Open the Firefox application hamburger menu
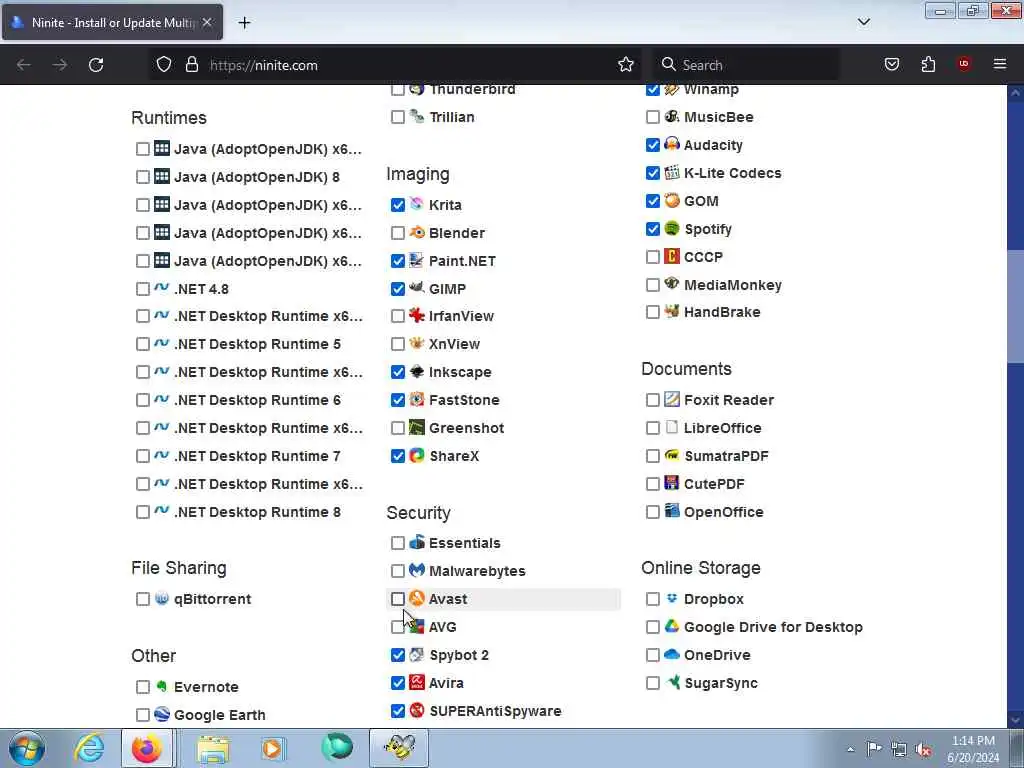This screenshot has height=768, width=1024. click(x=1000, y=65)
